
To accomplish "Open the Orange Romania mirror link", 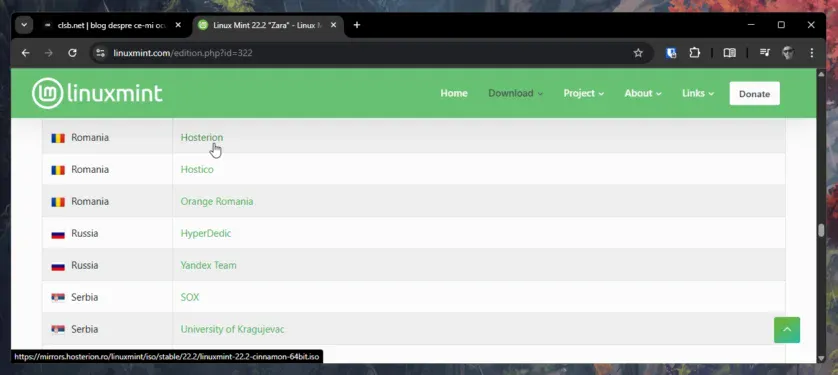I will [217, 201].
